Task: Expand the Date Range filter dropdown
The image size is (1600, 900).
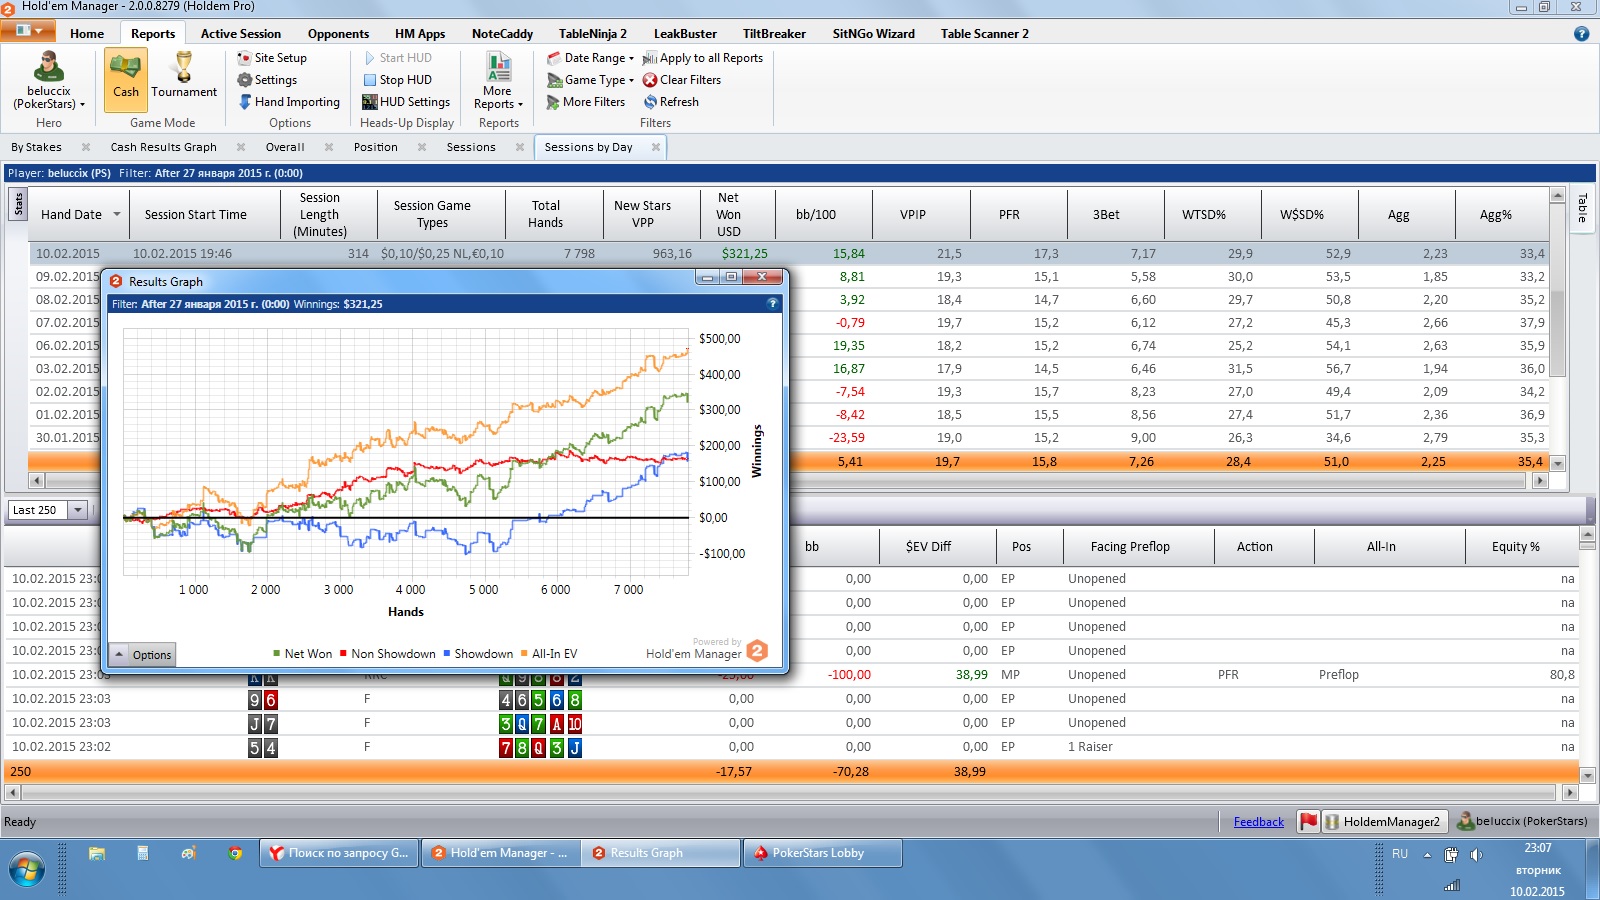Action: coord(591,58)
